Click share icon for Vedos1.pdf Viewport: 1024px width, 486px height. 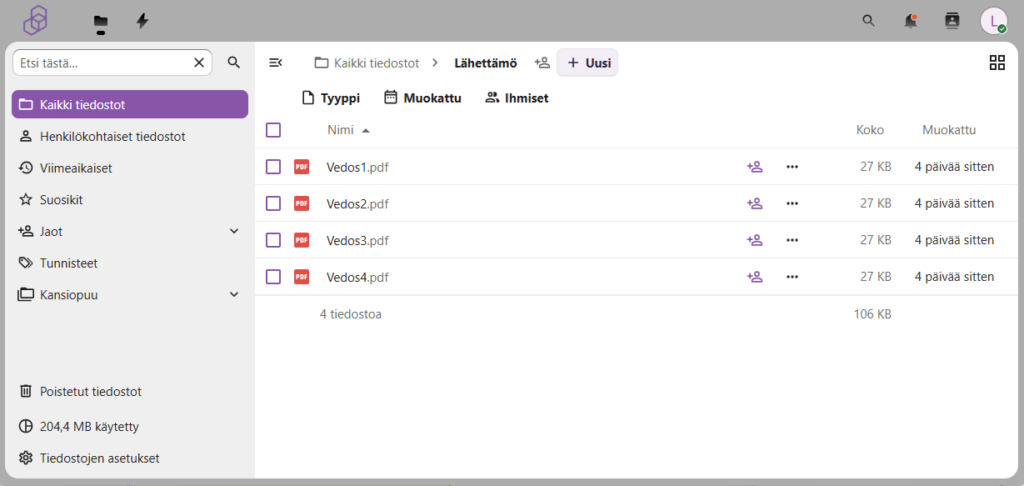click(x=755, y=167)
